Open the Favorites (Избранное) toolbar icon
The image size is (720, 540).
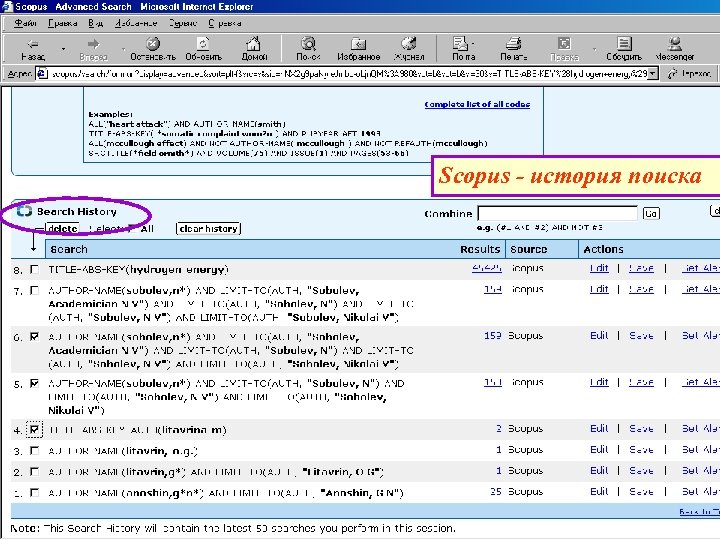(358, 44)
